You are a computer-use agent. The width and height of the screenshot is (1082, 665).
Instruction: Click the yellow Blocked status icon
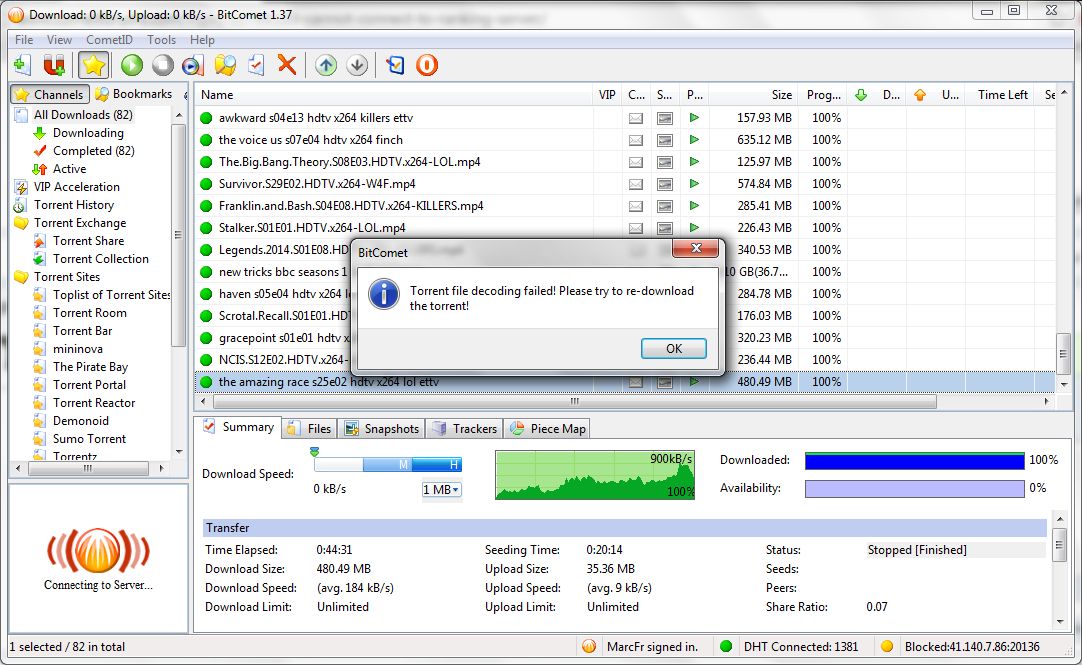[887, 646]
